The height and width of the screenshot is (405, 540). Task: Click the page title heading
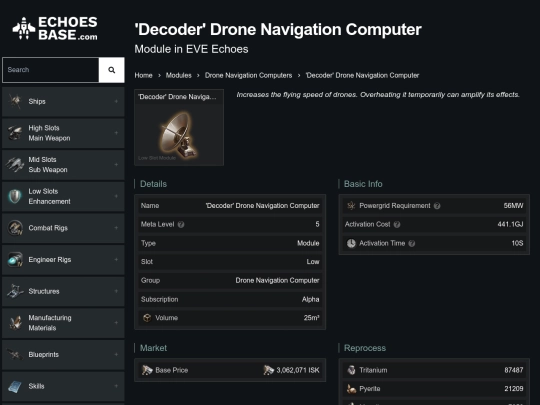[278, 30]
